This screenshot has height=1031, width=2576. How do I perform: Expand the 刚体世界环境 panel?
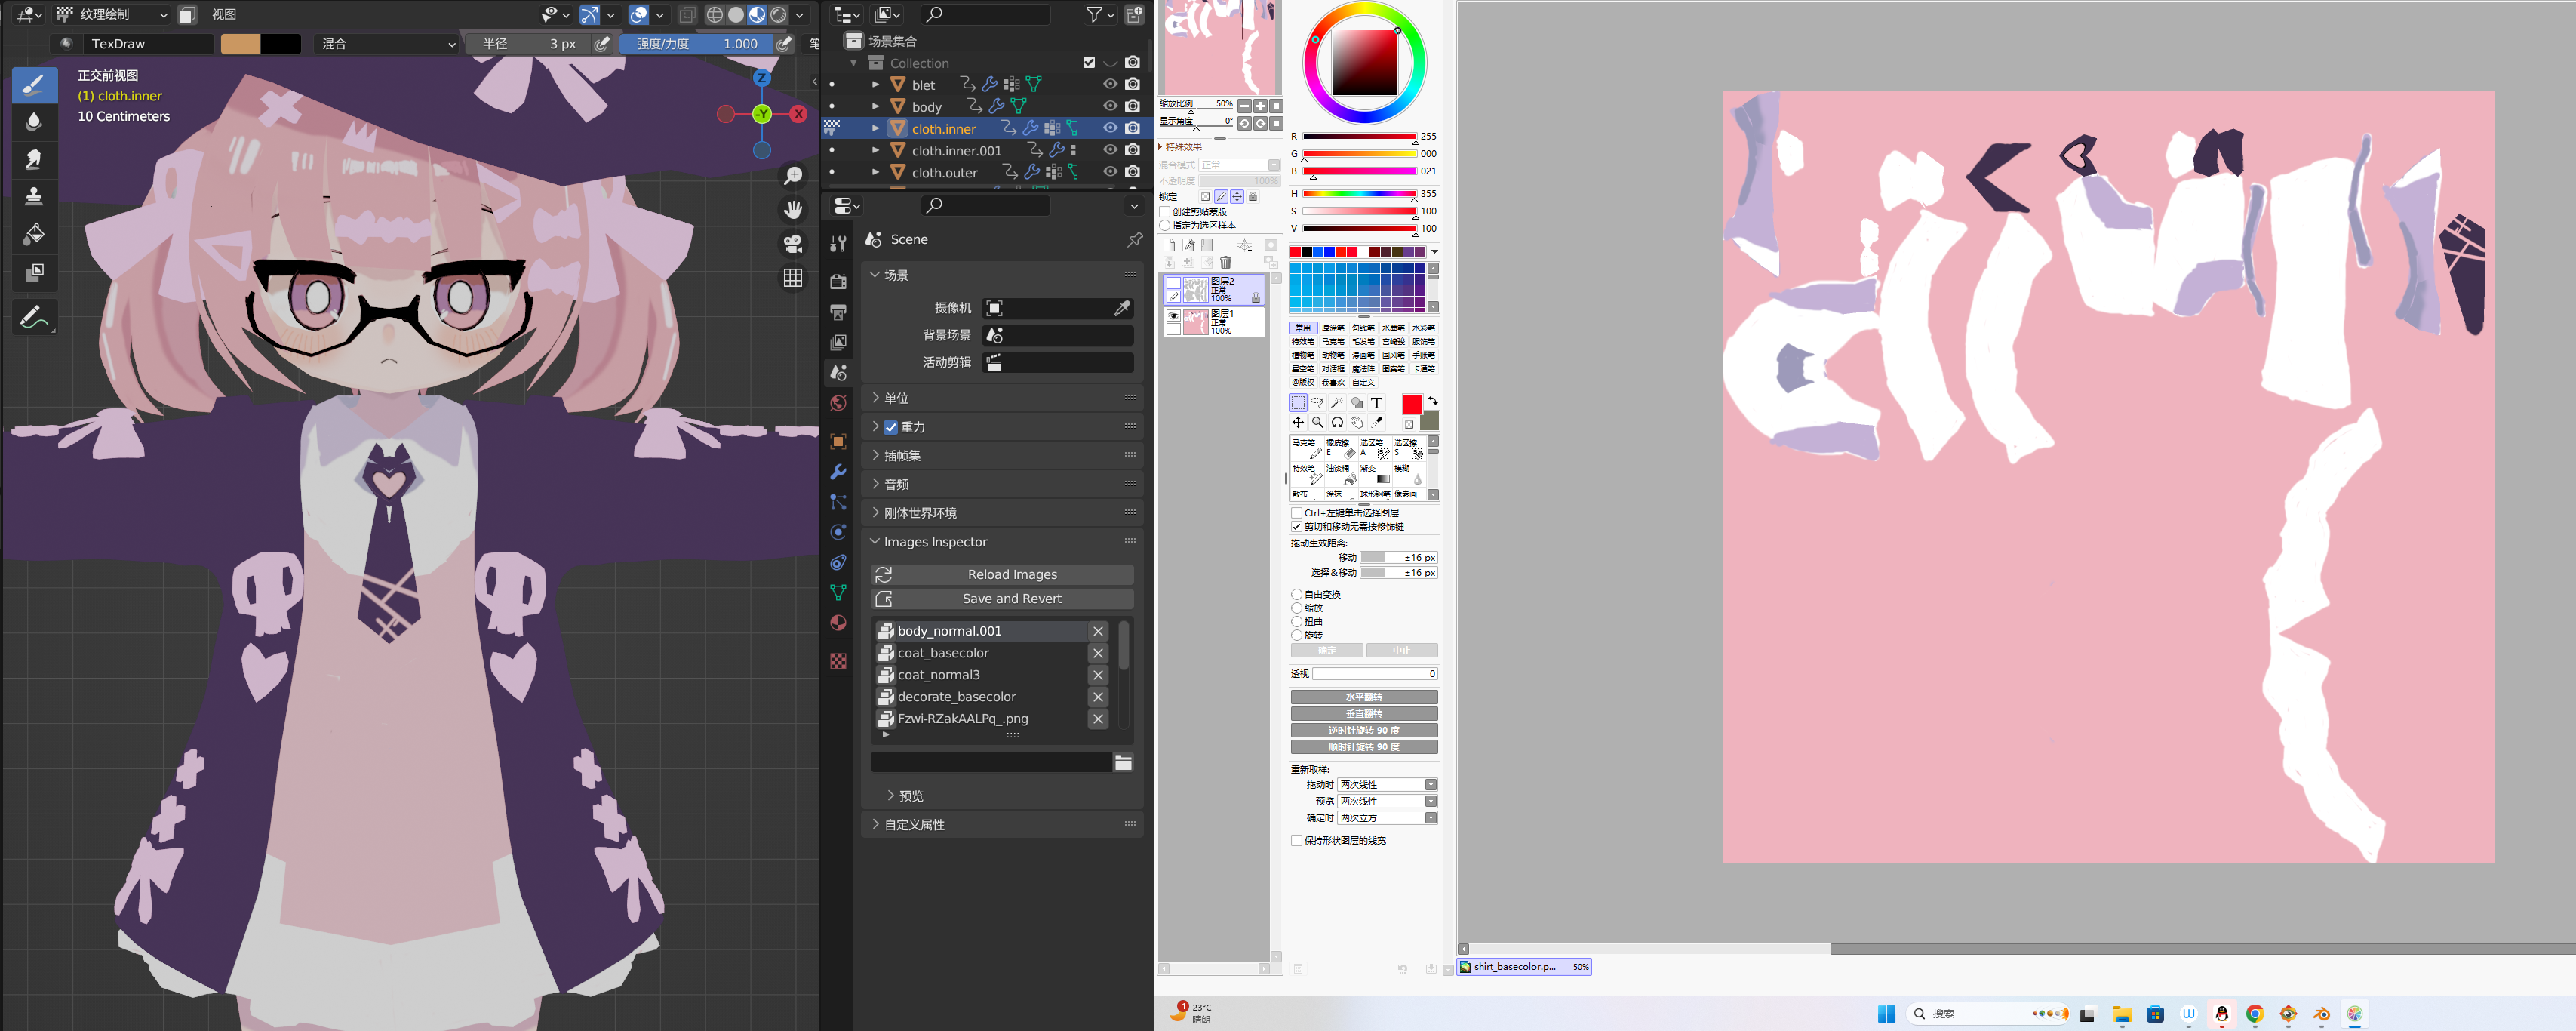[x=1002, y=513]
